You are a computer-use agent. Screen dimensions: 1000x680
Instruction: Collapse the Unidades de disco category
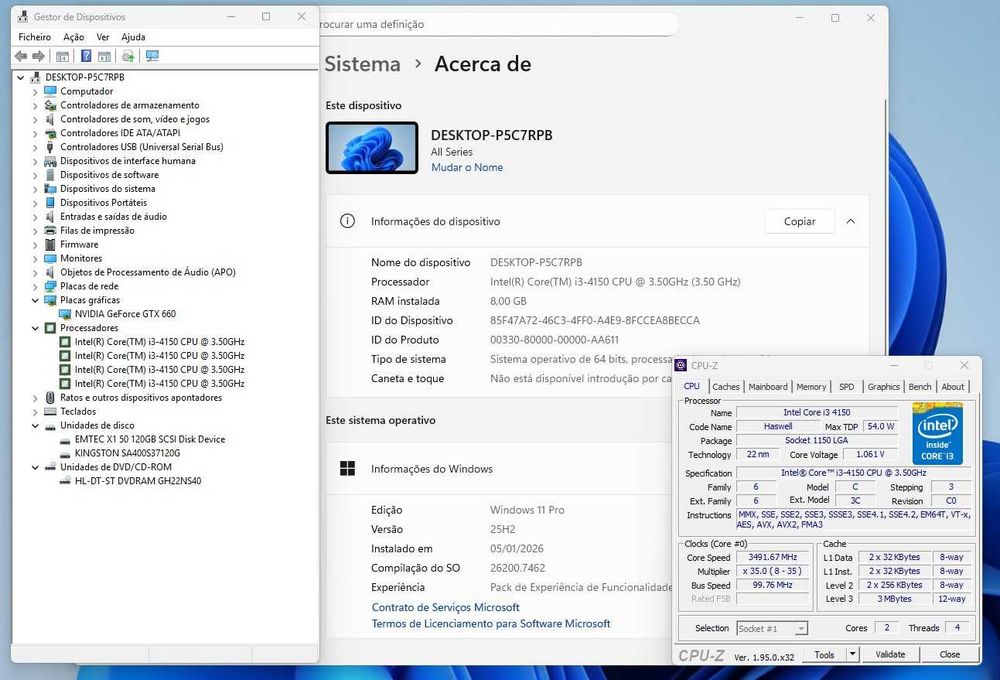(x=35, y=425)
